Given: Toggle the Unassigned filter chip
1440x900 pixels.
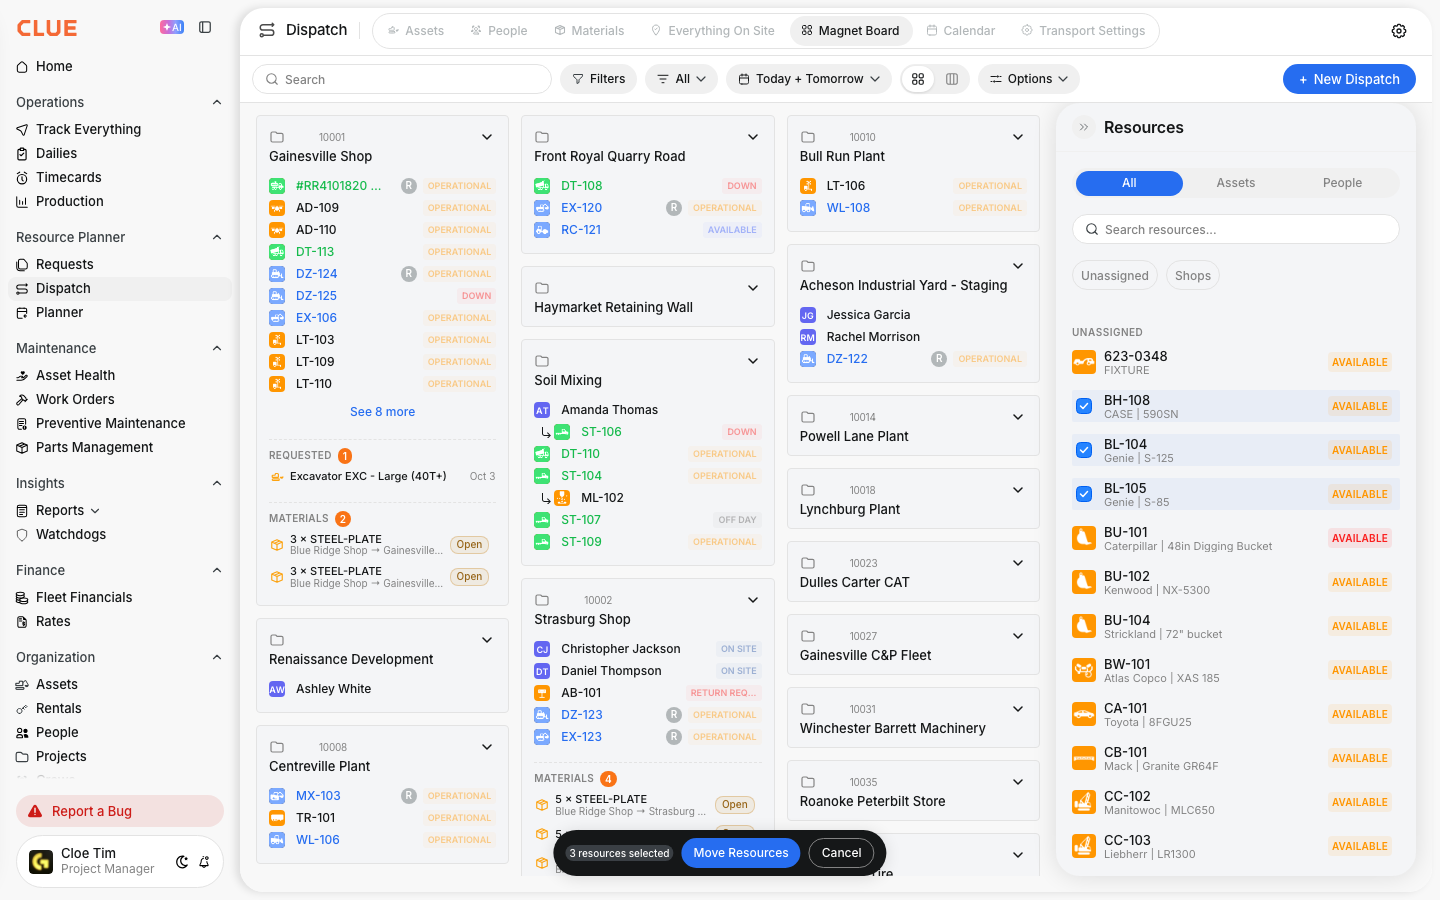Looking at the screenshot, I should tap(1115, 276).
